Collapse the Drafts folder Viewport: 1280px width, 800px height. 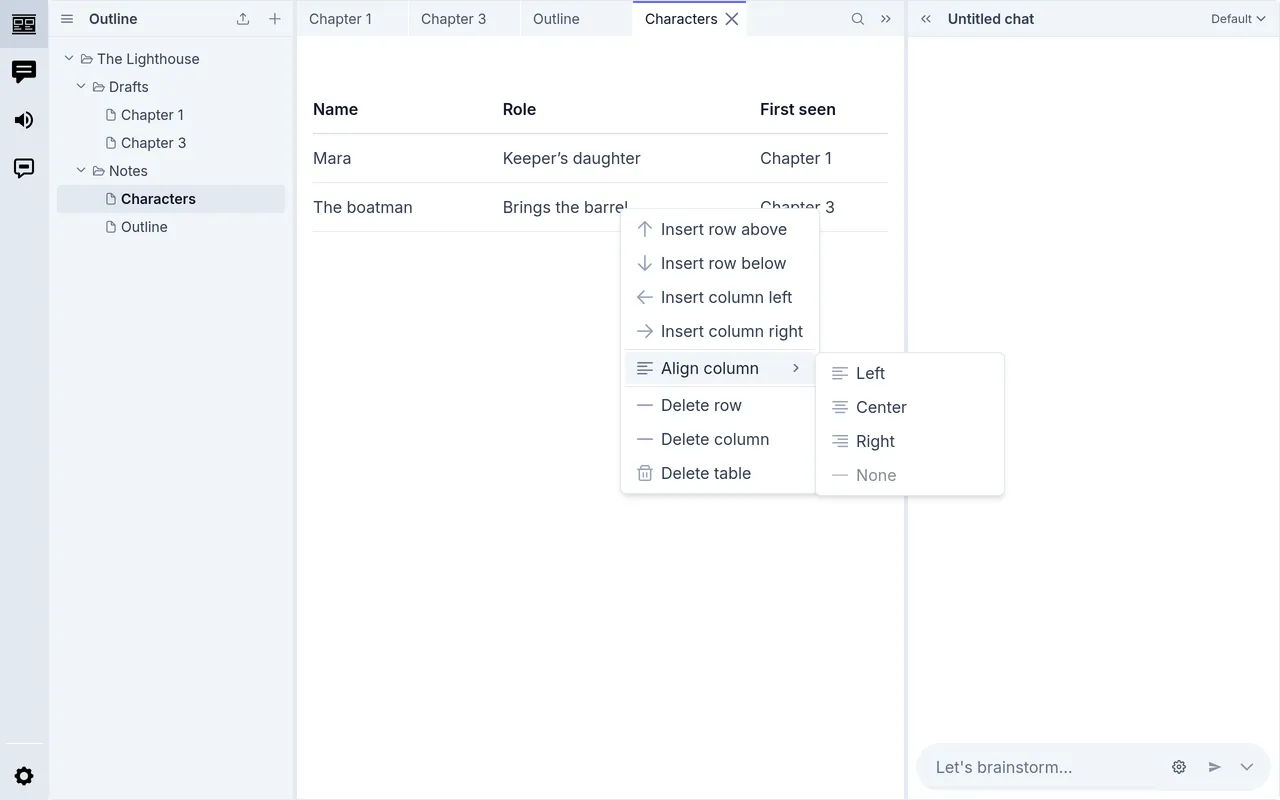point(81,87)
